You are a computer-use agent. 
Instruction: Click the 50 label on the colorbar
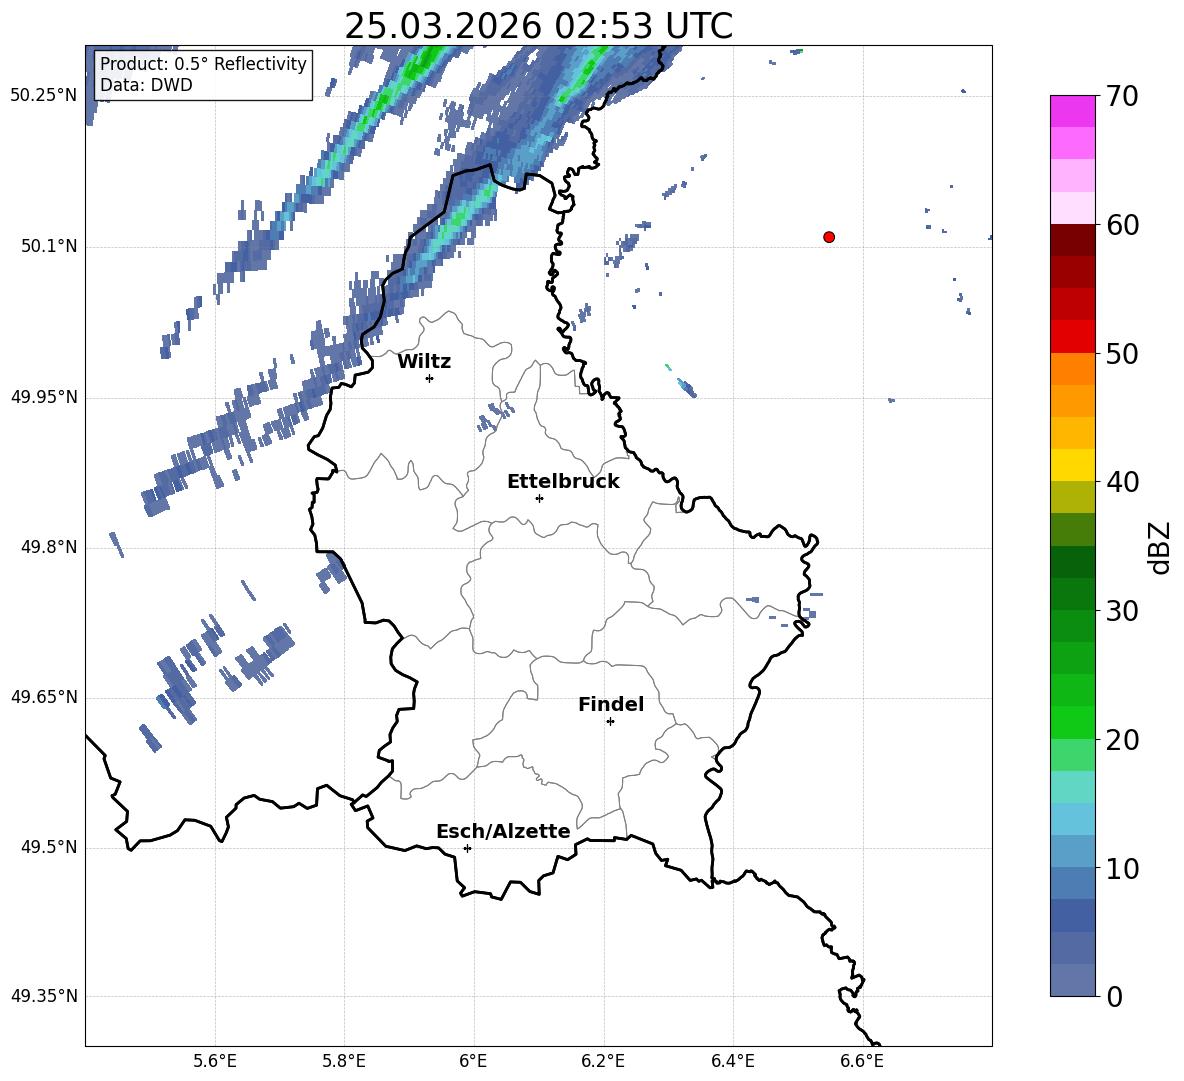pyautogui.click(x=1122, y=353)
